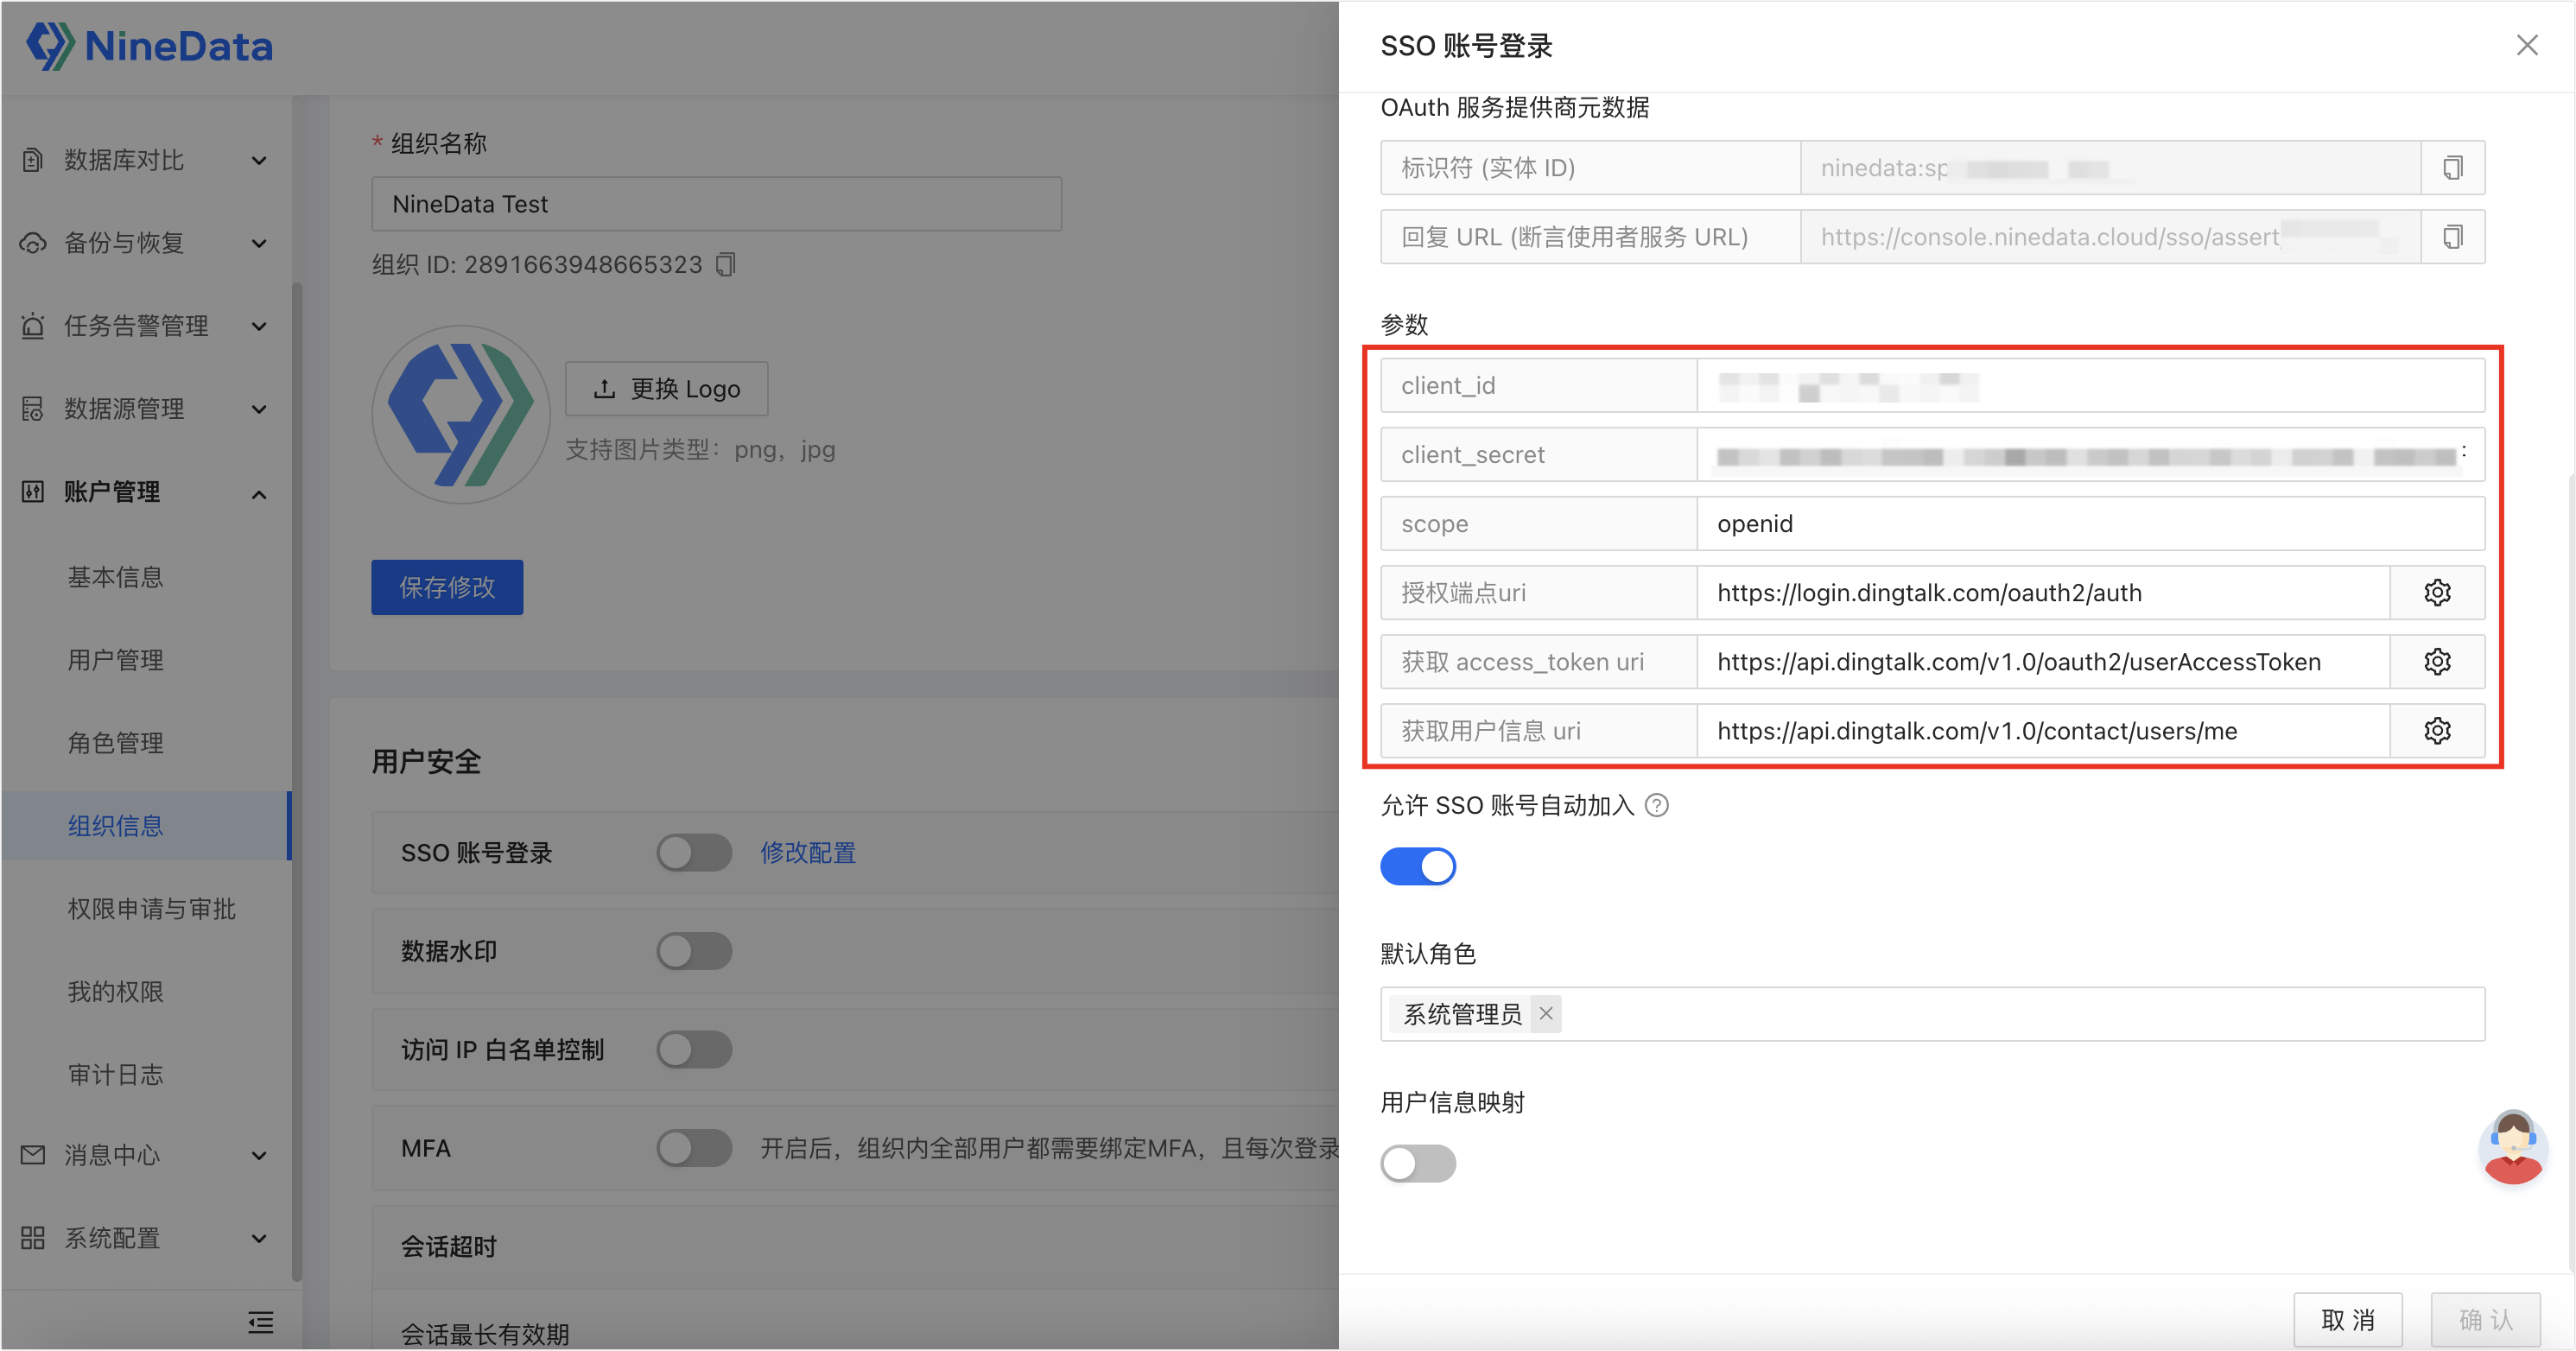Open 用户管理 in the sidebar
This screenshot has width=2576, height=1351.
pyautogui.click(x=115, y=660)
